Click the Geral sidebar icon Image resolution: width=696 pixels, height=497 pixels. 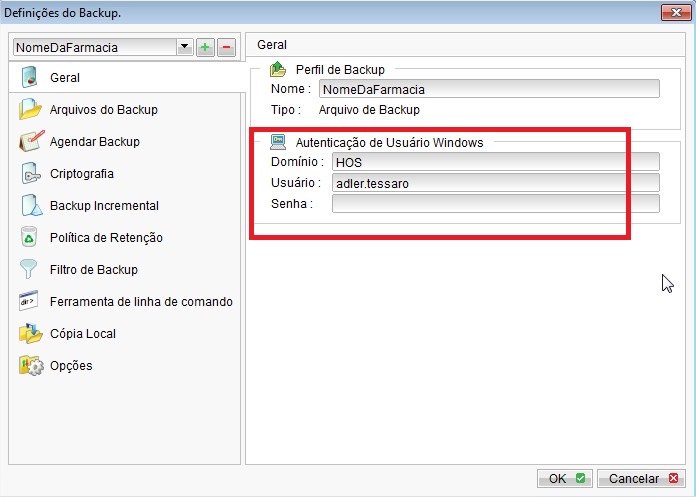[30, 78]
